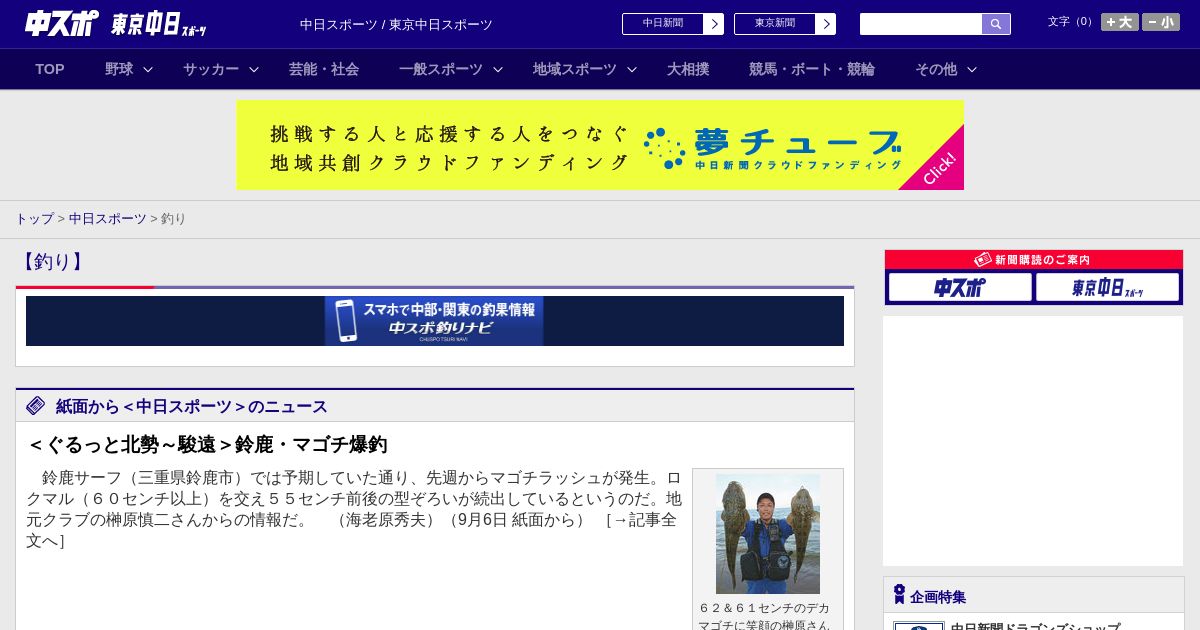This screenshot has width=1200, height=630.
Task: Click the Chunichi Sports logo in the header
Action: tap(62, 23)
